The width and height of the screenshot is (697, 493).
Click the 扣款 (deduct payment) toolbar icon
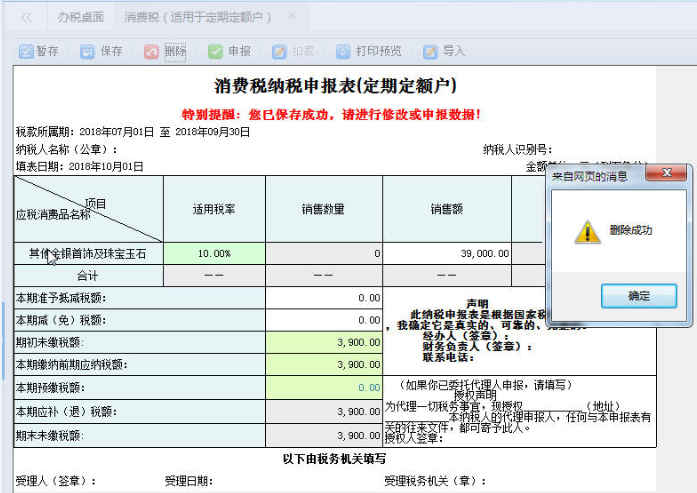[x=280, y=51]
